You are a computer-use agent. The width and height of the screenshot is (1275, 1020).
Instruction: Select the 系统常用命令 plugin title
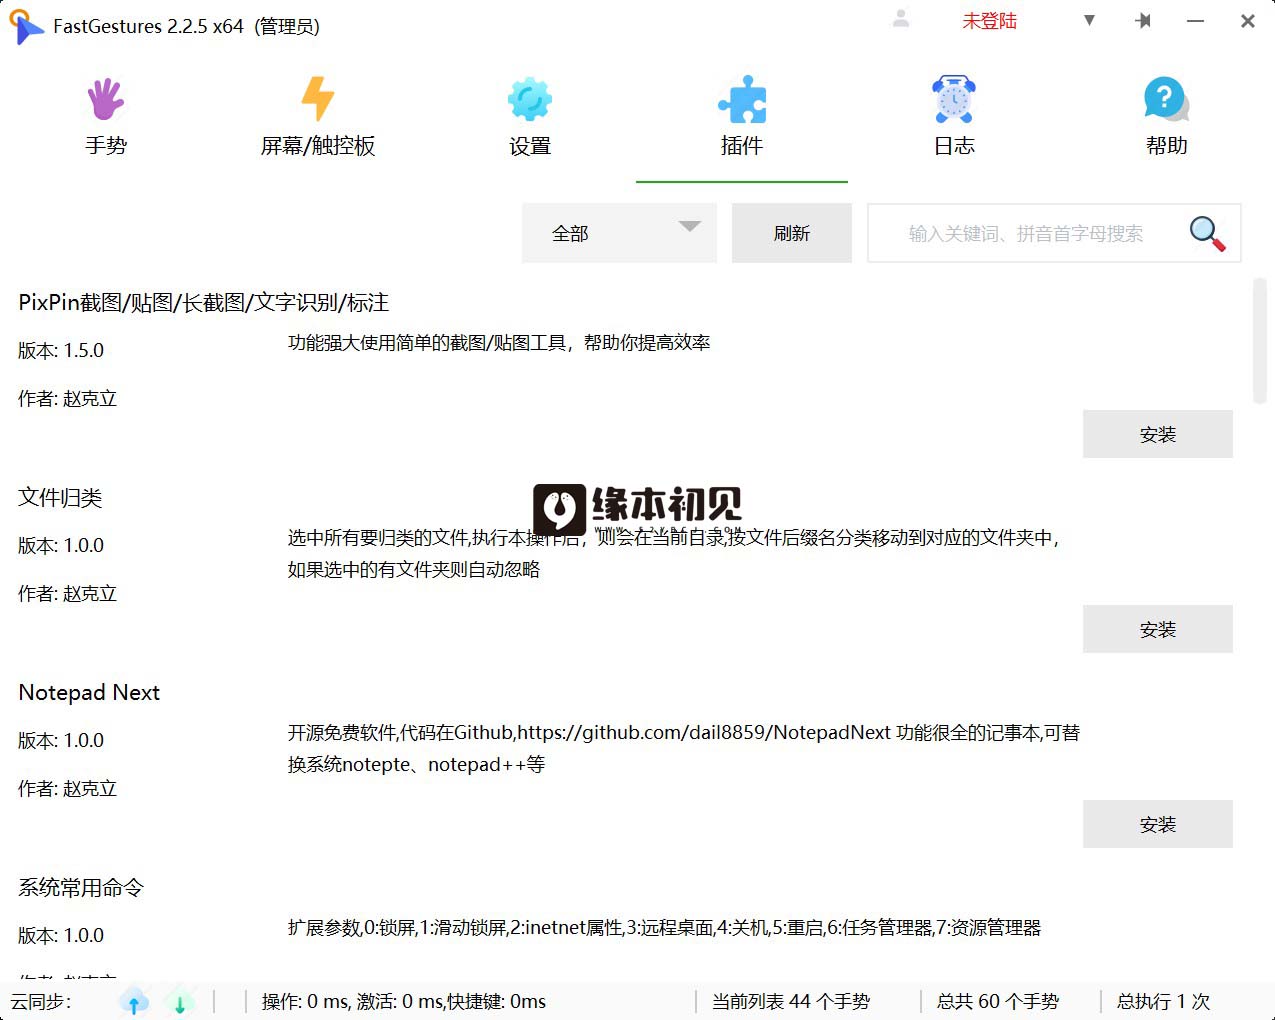(81, 887)
